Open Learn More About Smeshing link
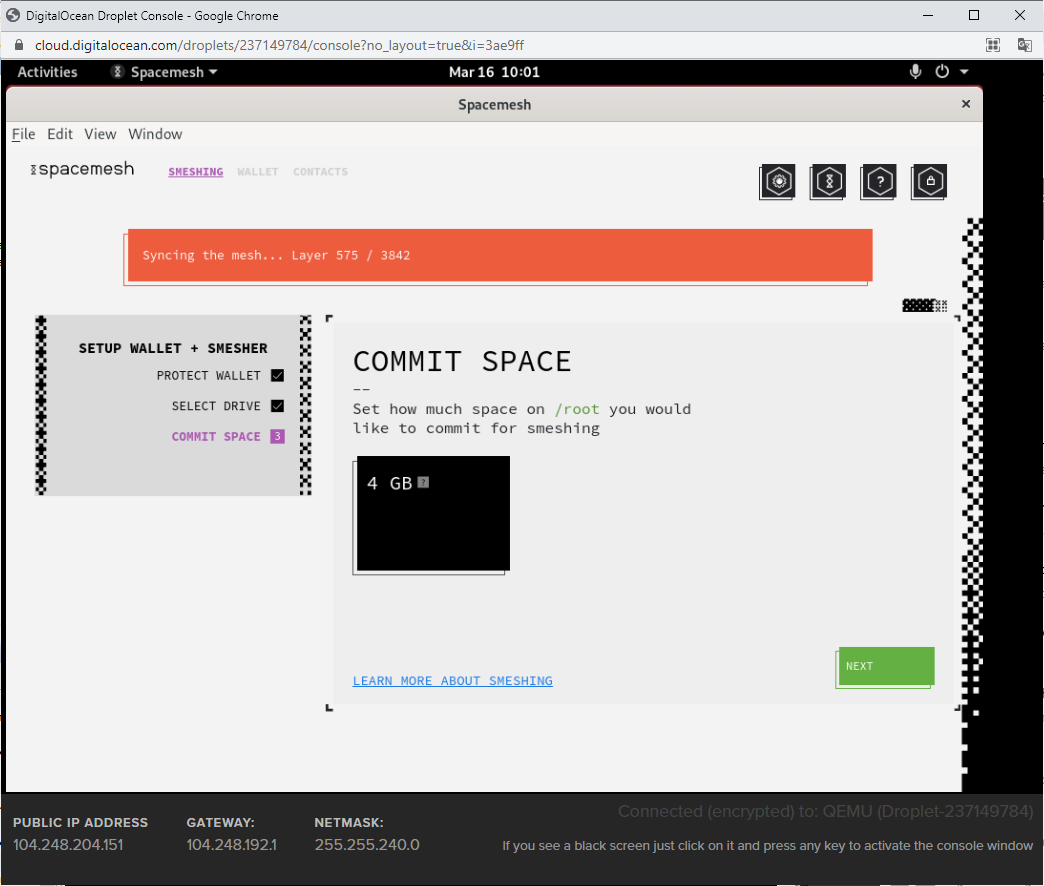 point(453,681)
